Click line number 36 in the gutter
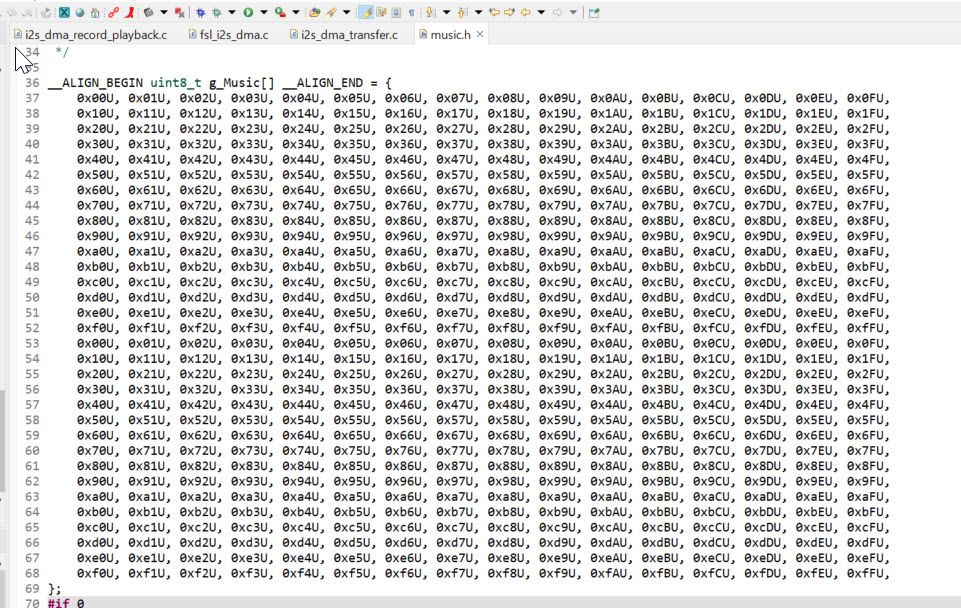This screenshot has height=608, width=961. click(32, 83)
